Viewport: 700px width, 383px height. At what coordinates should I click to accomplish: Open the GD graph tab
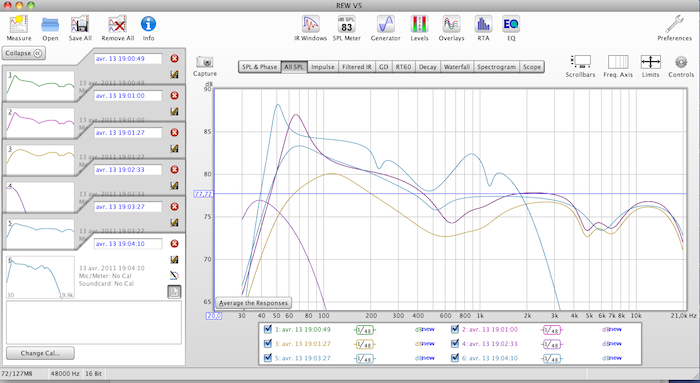[x=383, y=67]
